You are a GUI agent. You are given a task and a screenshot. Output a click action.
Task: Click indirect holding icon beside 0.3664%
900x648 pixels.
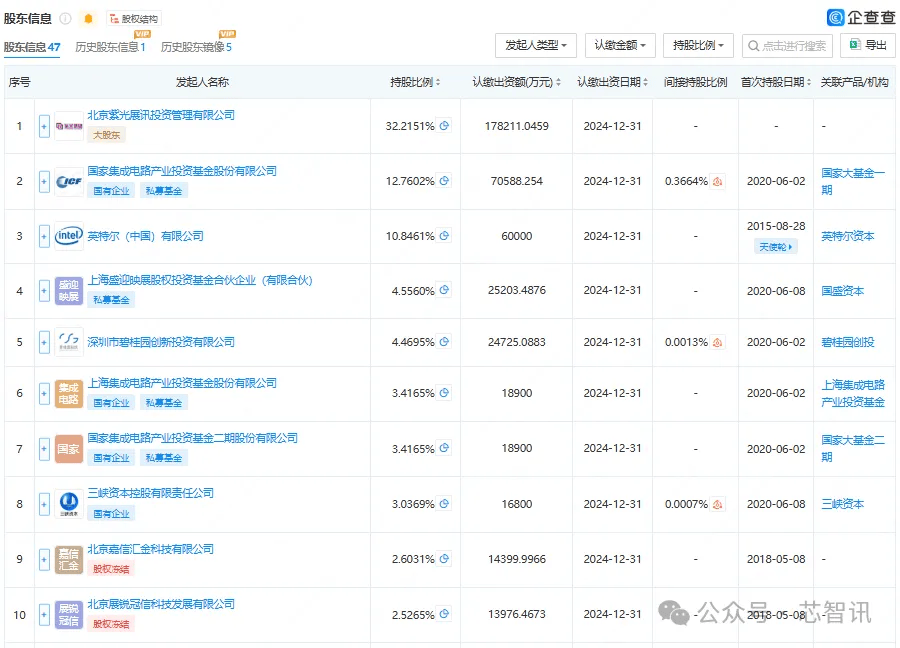[x=717, y=181]
